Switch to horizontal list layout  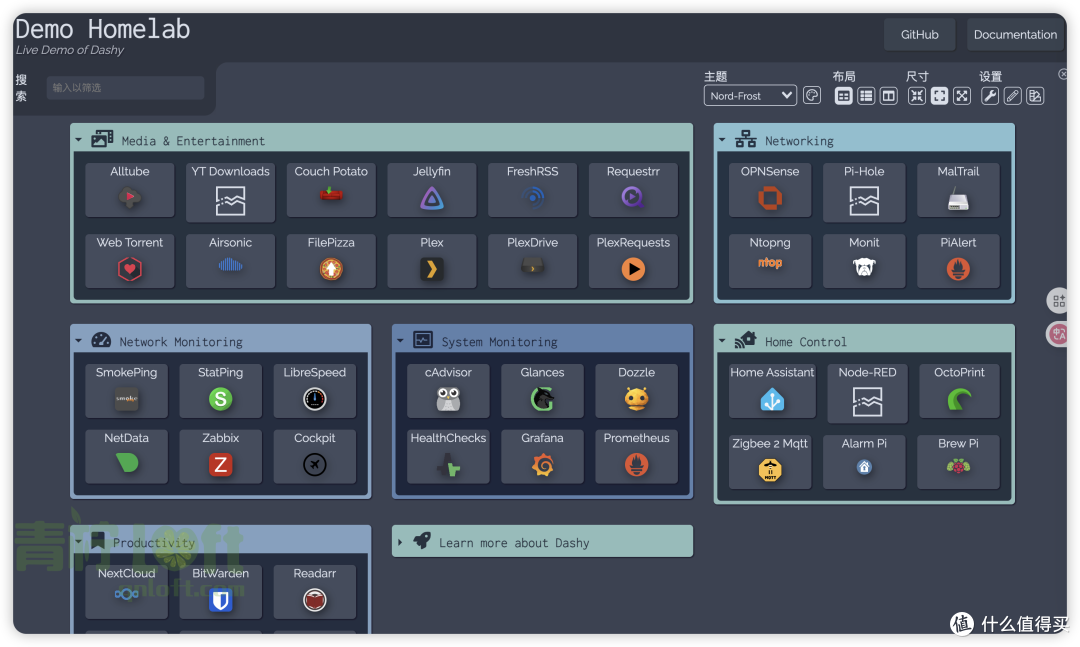[x=866, y=96]
